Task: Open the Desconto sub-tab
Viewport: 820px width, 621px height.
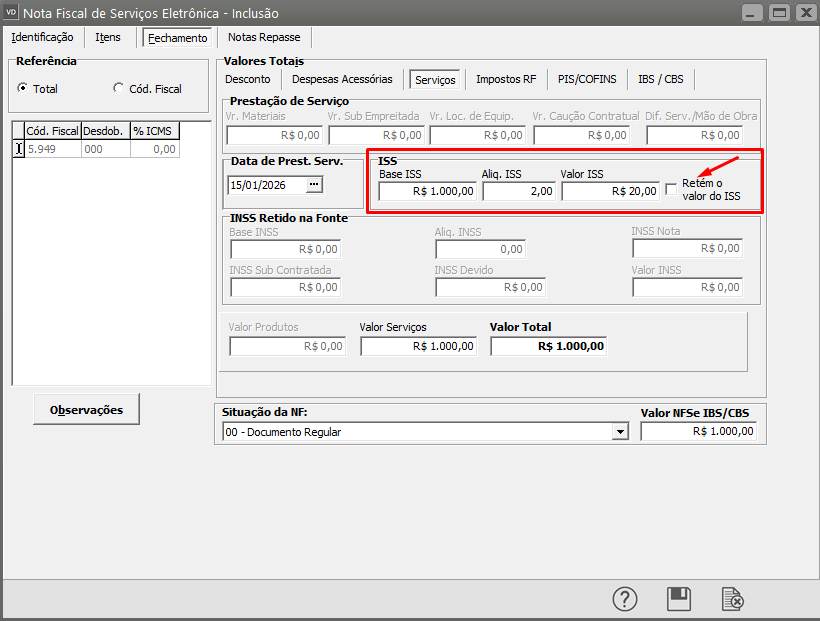Action: pos(248,79)
